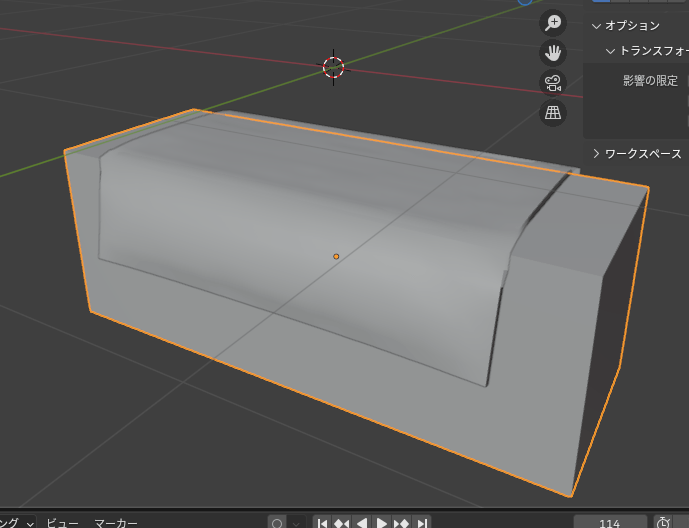Open the ビュー menu in the timeline
The height and width of the screenshot is (528, 689).
[62, 522]
